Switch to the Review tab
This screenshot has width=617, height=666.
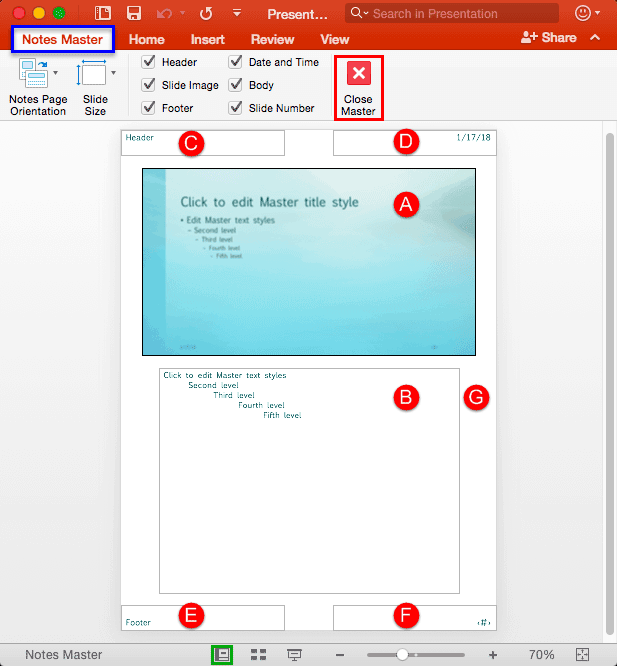pyautogui.click(x=272, y=39)
